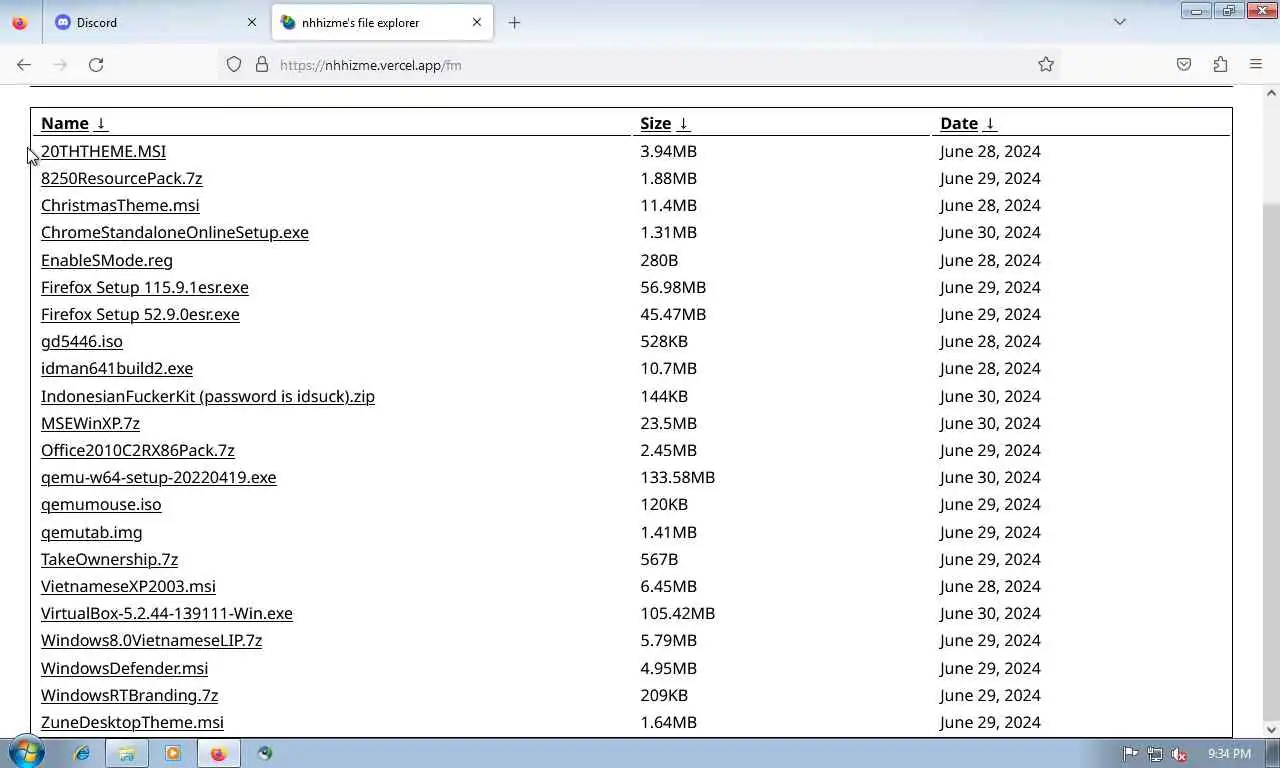Viewport: 1280px width, 768px height.
Task: Download ChristmasTheme.msi
Action: click(x=120, y=205)
